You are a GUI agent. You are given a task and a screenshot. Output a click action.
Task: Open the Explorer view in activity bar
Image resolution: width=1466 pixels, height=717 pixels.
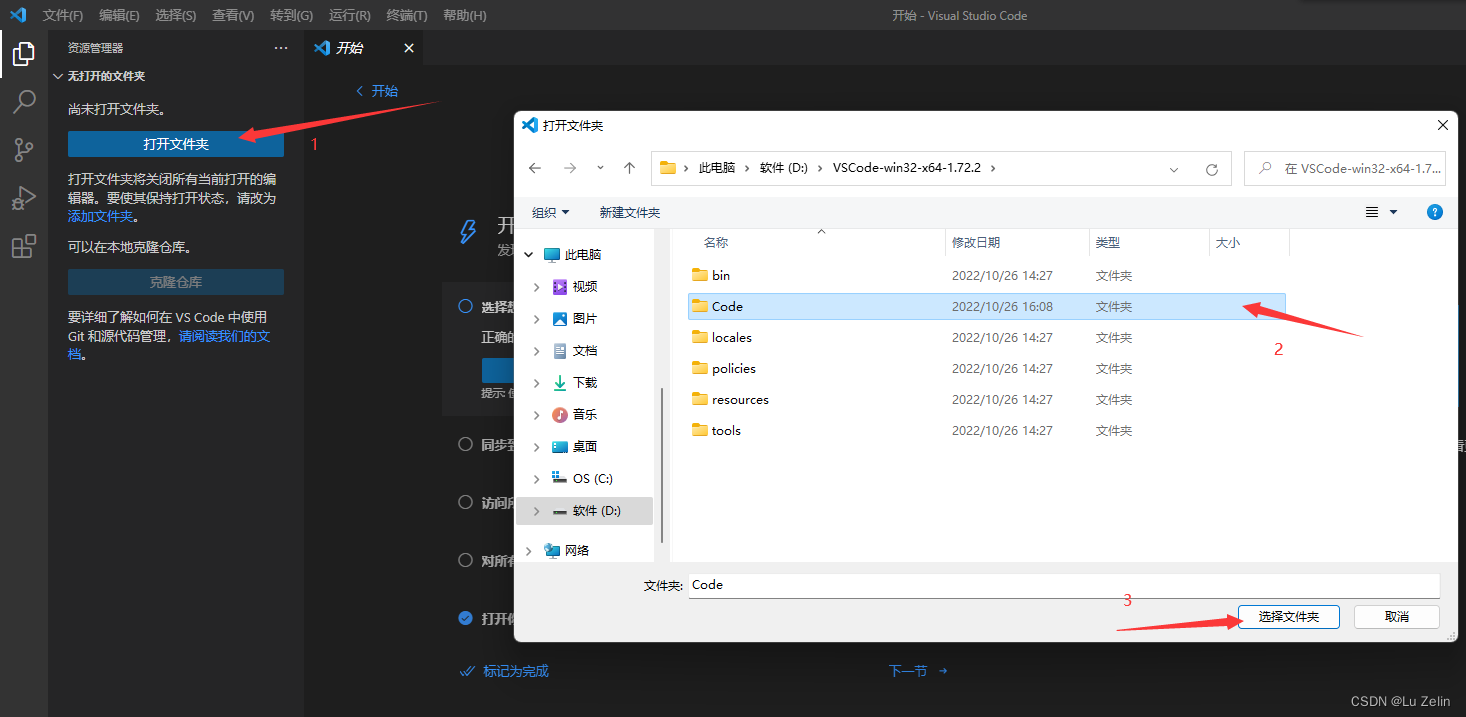pyautogui.click(x=23, y=54)
